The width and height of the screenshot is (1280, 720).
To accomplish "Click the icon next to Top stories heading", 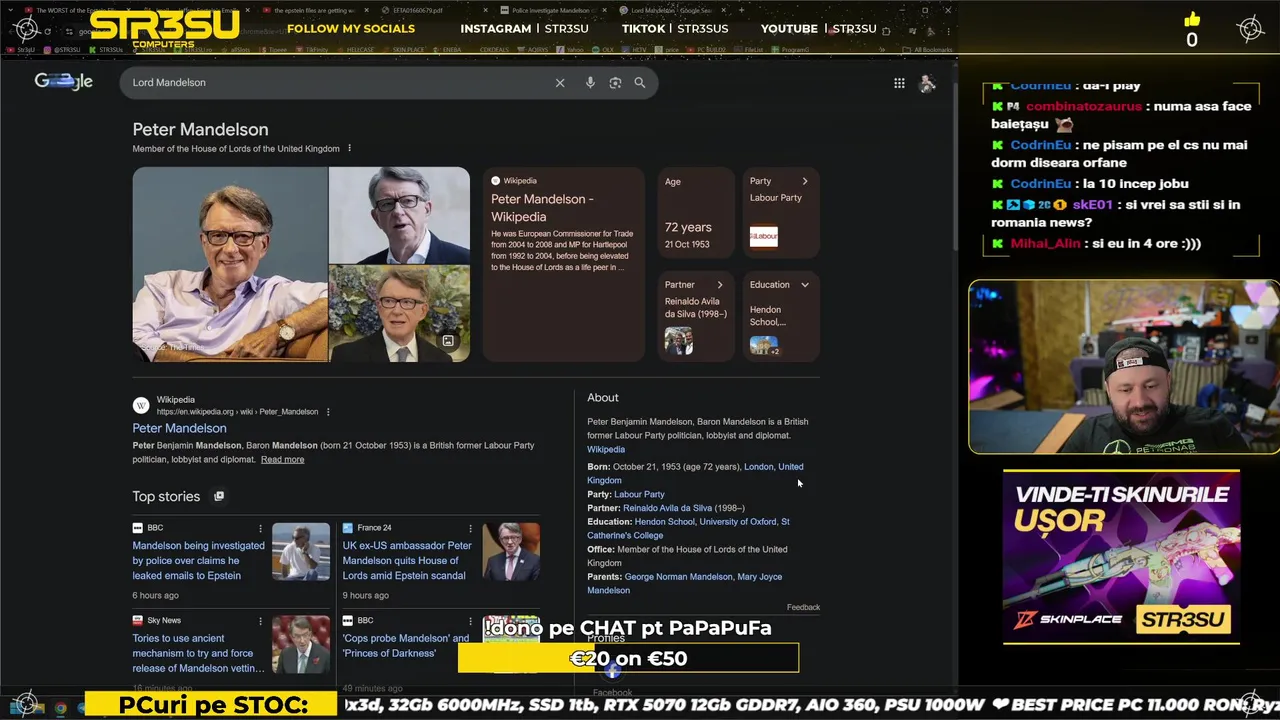I will (x=219, y=496).
